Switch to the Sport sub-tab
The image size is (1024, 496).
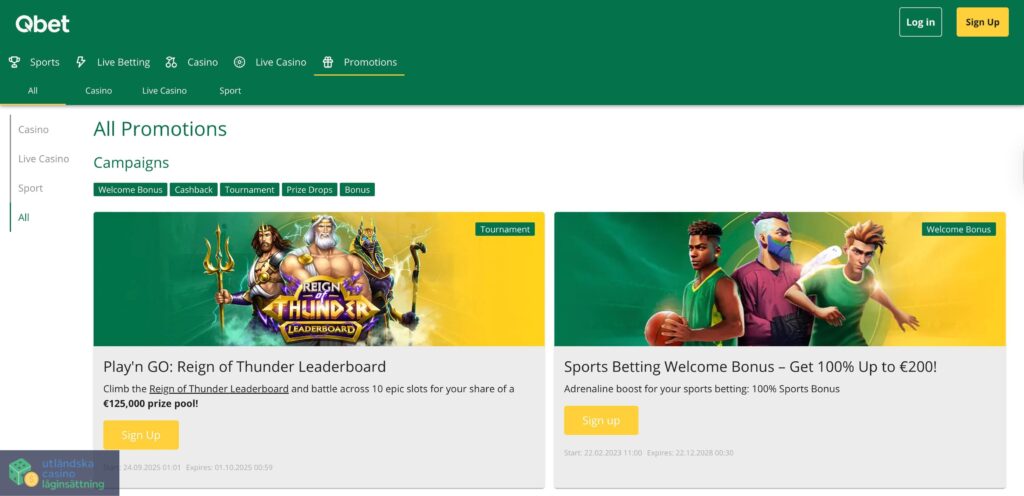click(230, 91)
